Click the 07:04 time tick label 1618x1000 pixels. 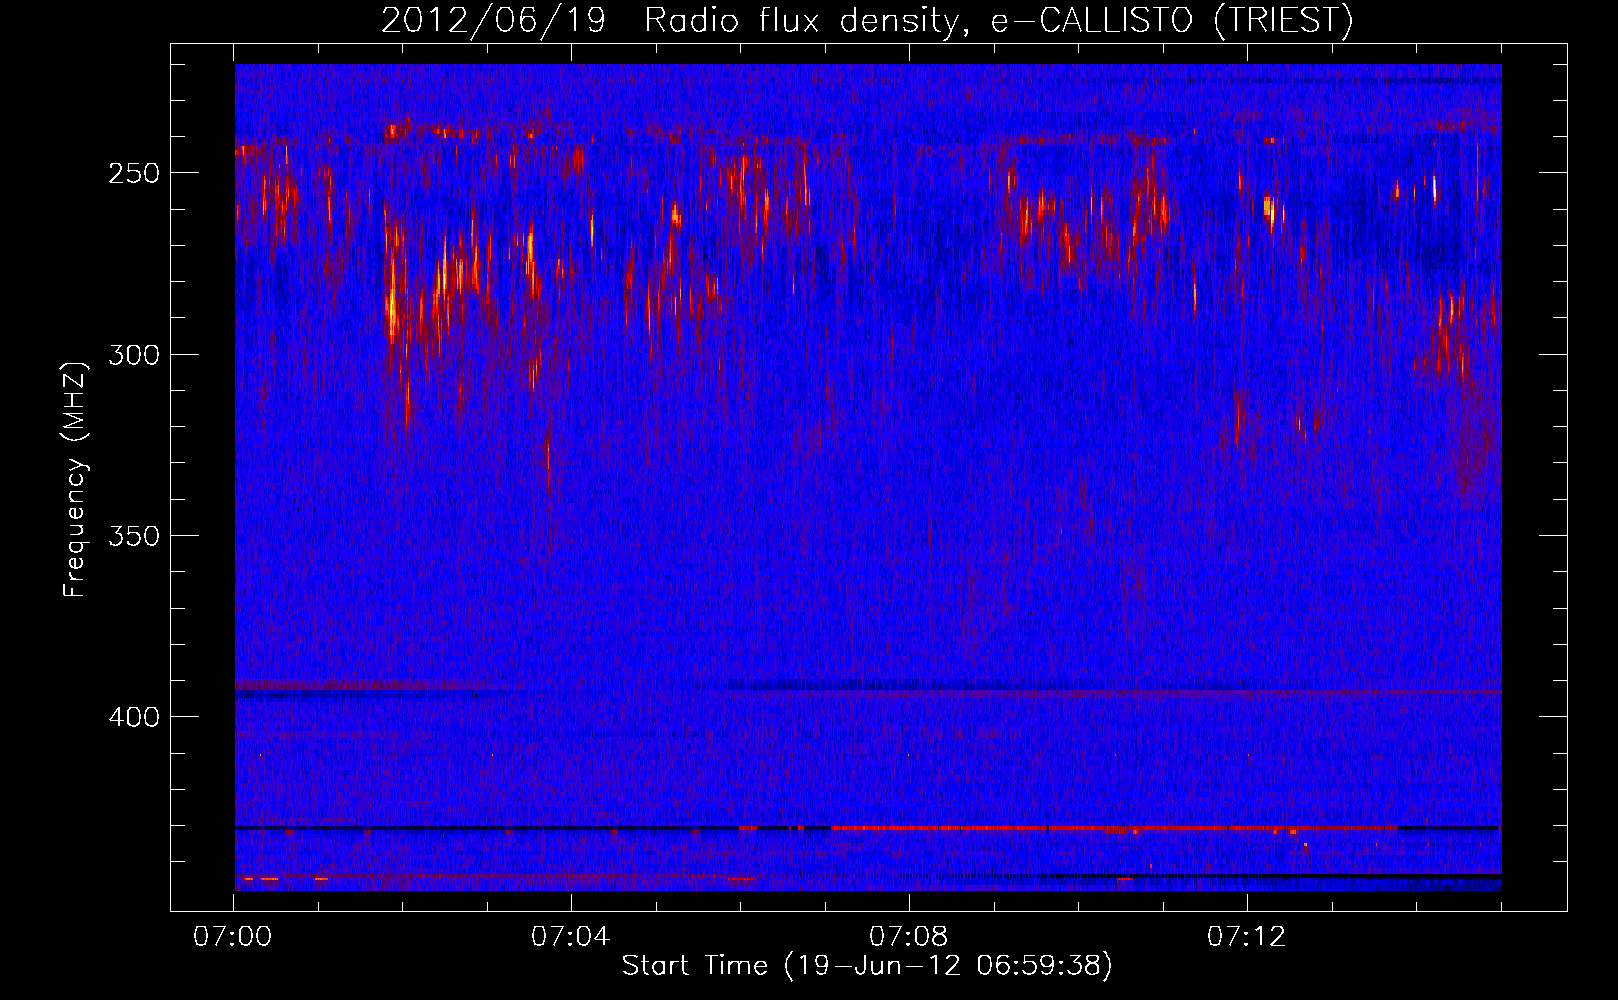pos(570,936)
